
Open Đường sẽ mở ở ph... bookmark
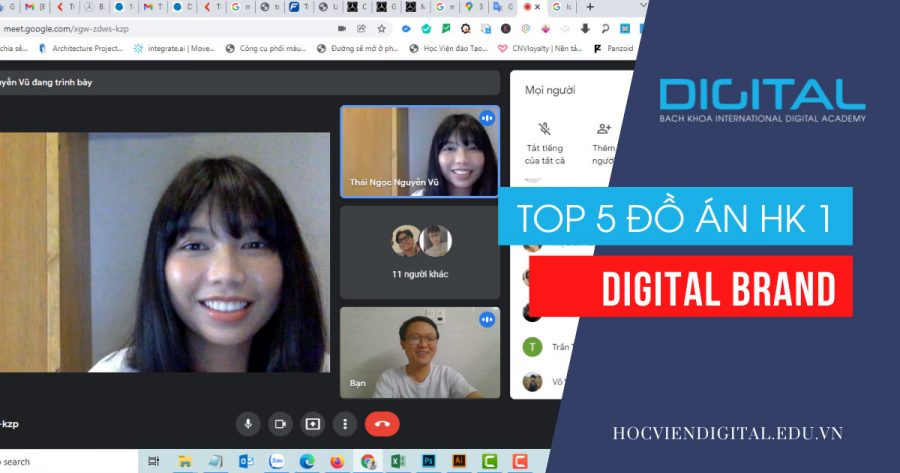click(358, 49)
